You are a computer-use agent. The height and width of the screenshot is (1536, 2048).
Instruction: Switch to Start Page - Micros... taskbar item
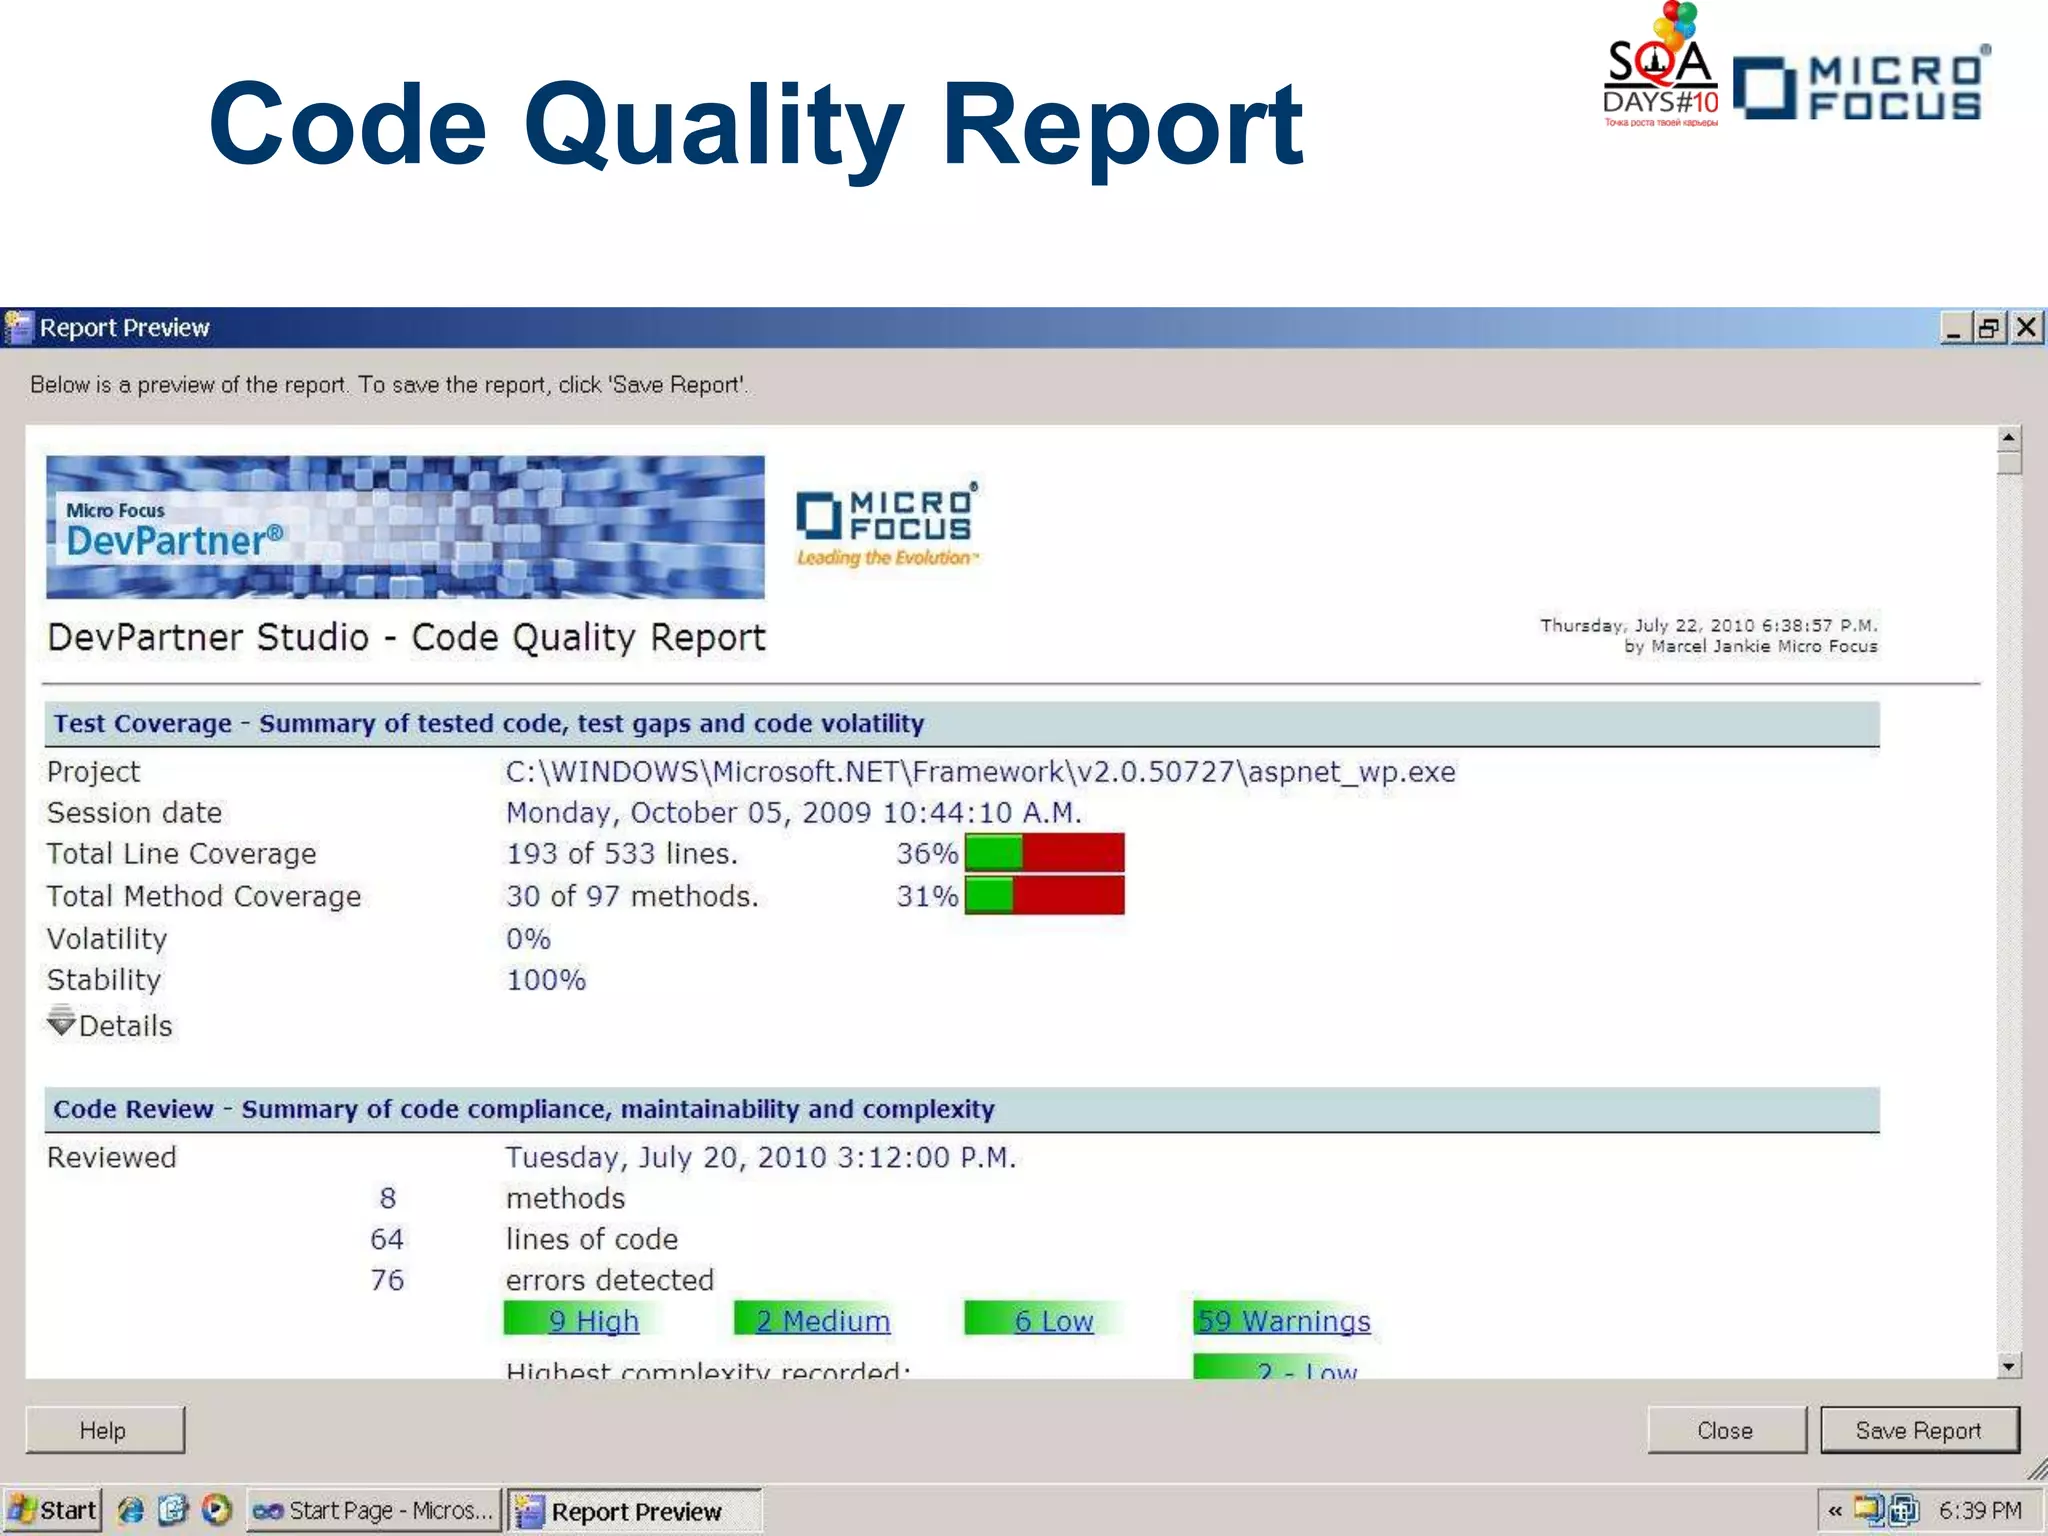(373, 1510)
